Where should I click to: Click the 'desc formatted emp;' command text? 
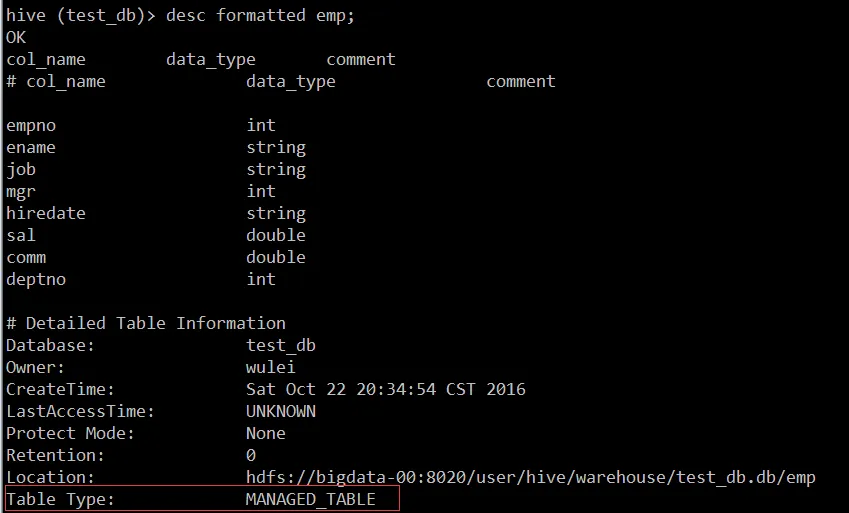point(260,15)
